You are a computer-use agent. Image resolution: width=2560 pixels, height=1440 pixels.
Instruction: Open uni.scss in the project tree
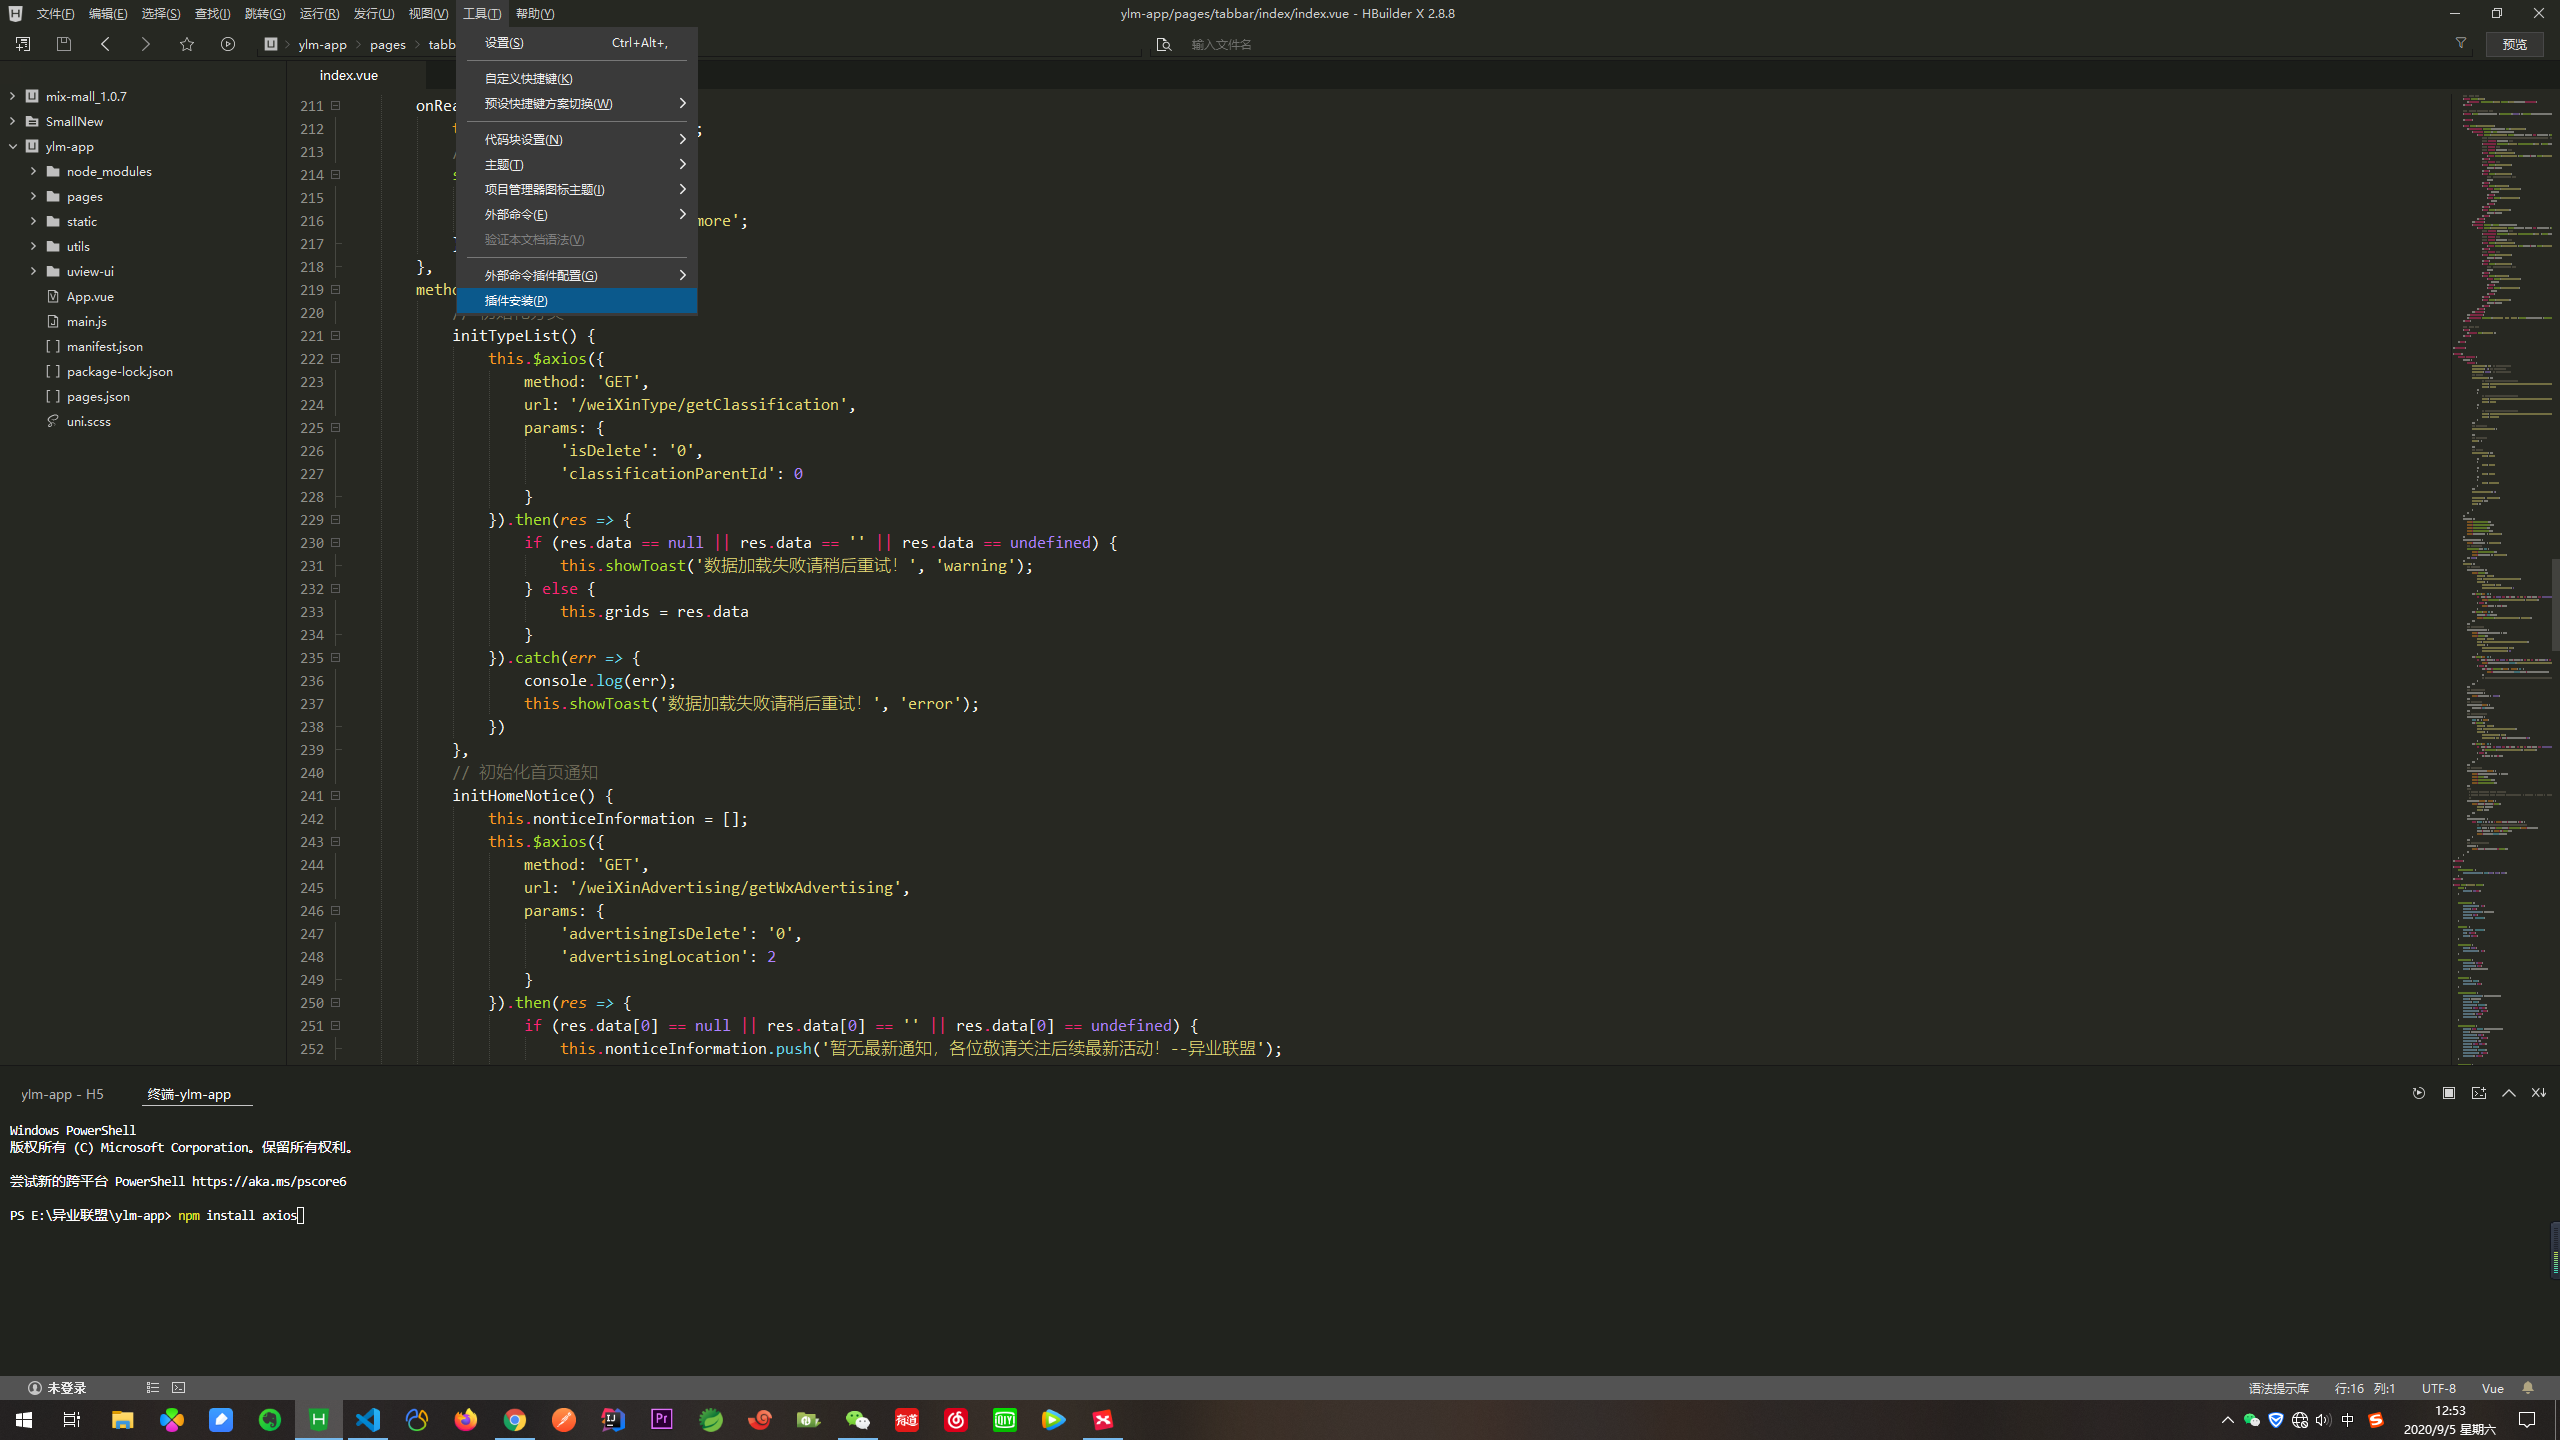(88, 421)
